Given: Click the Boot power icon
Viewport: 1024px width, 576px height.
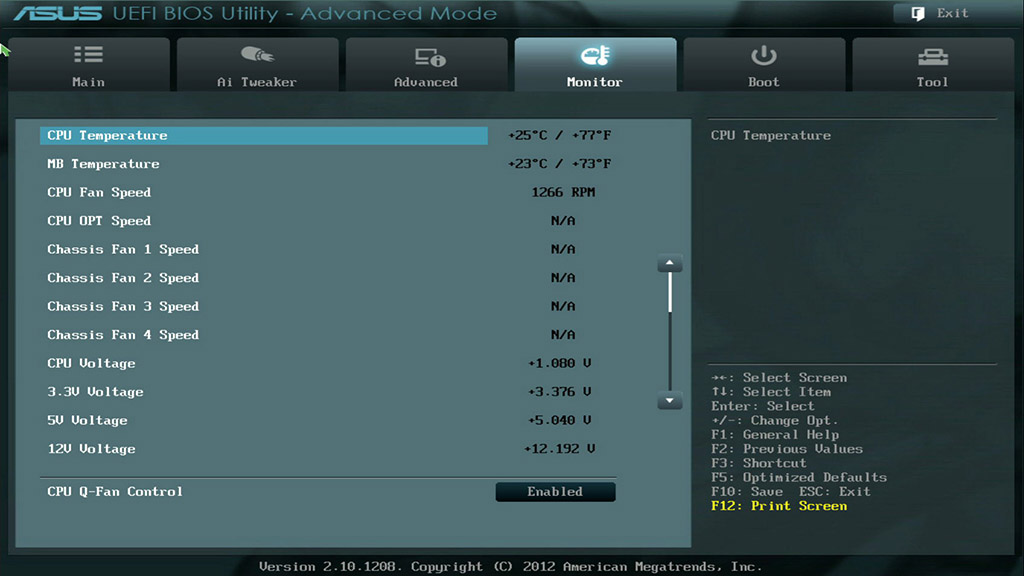Looking at the screenshot, I should [763, 56].
